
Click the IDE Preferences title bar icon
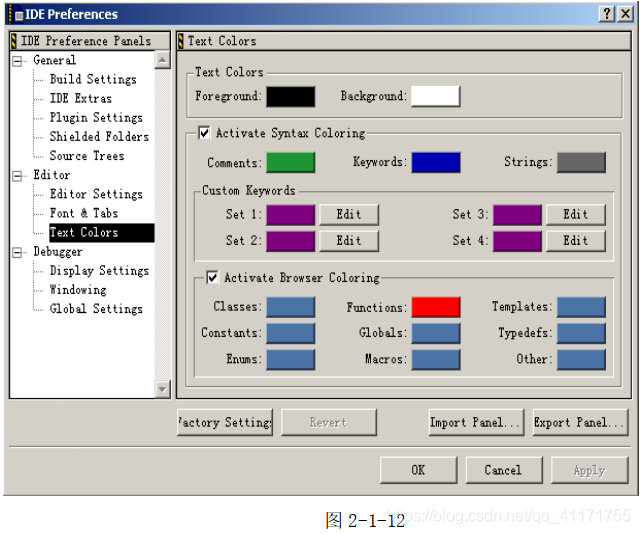[16, 14]
